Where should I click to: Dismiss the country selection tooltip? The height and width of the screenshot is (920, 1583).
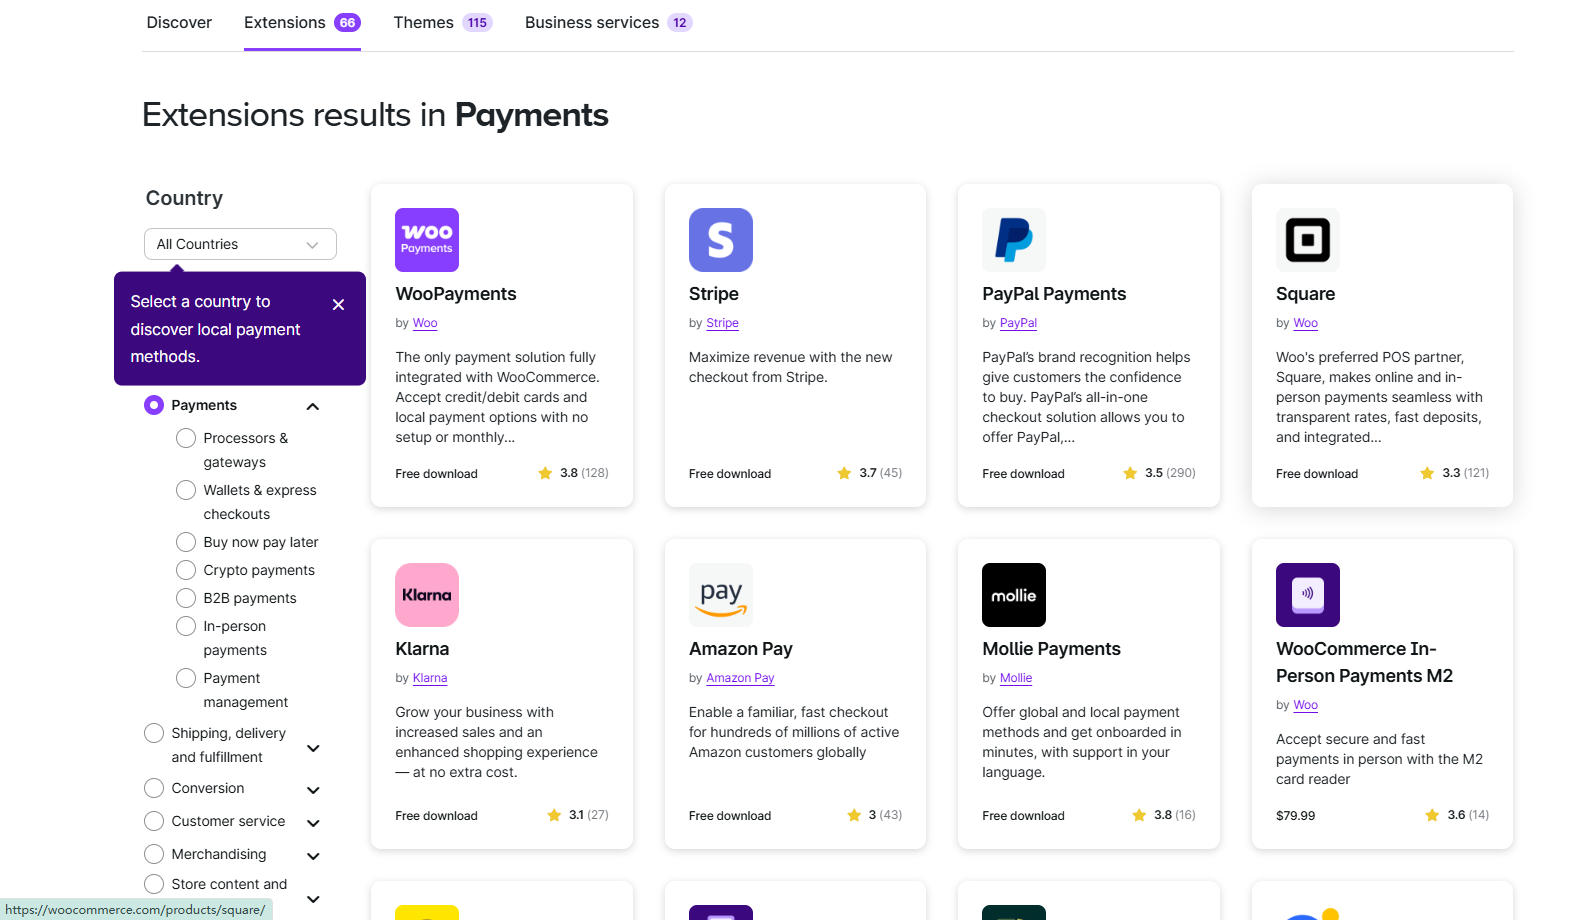338,304
